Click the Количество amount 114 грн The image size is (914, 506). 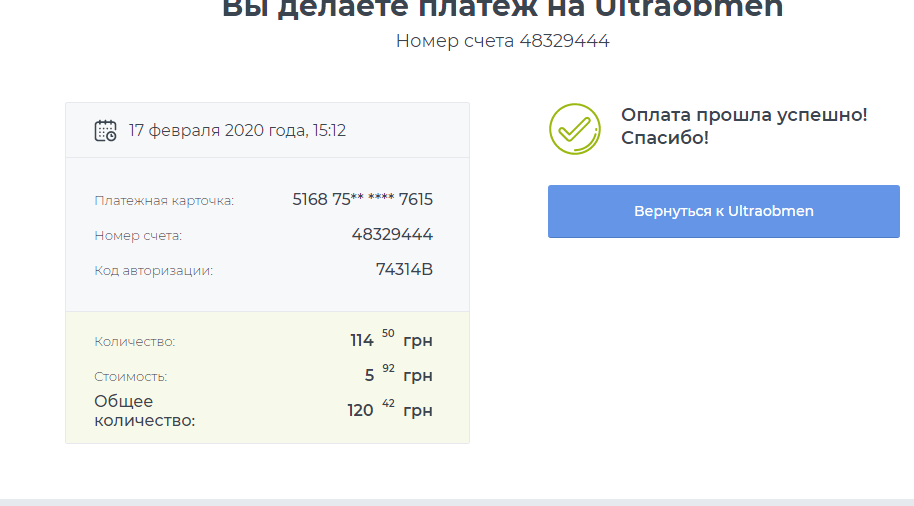coord(391,339)
